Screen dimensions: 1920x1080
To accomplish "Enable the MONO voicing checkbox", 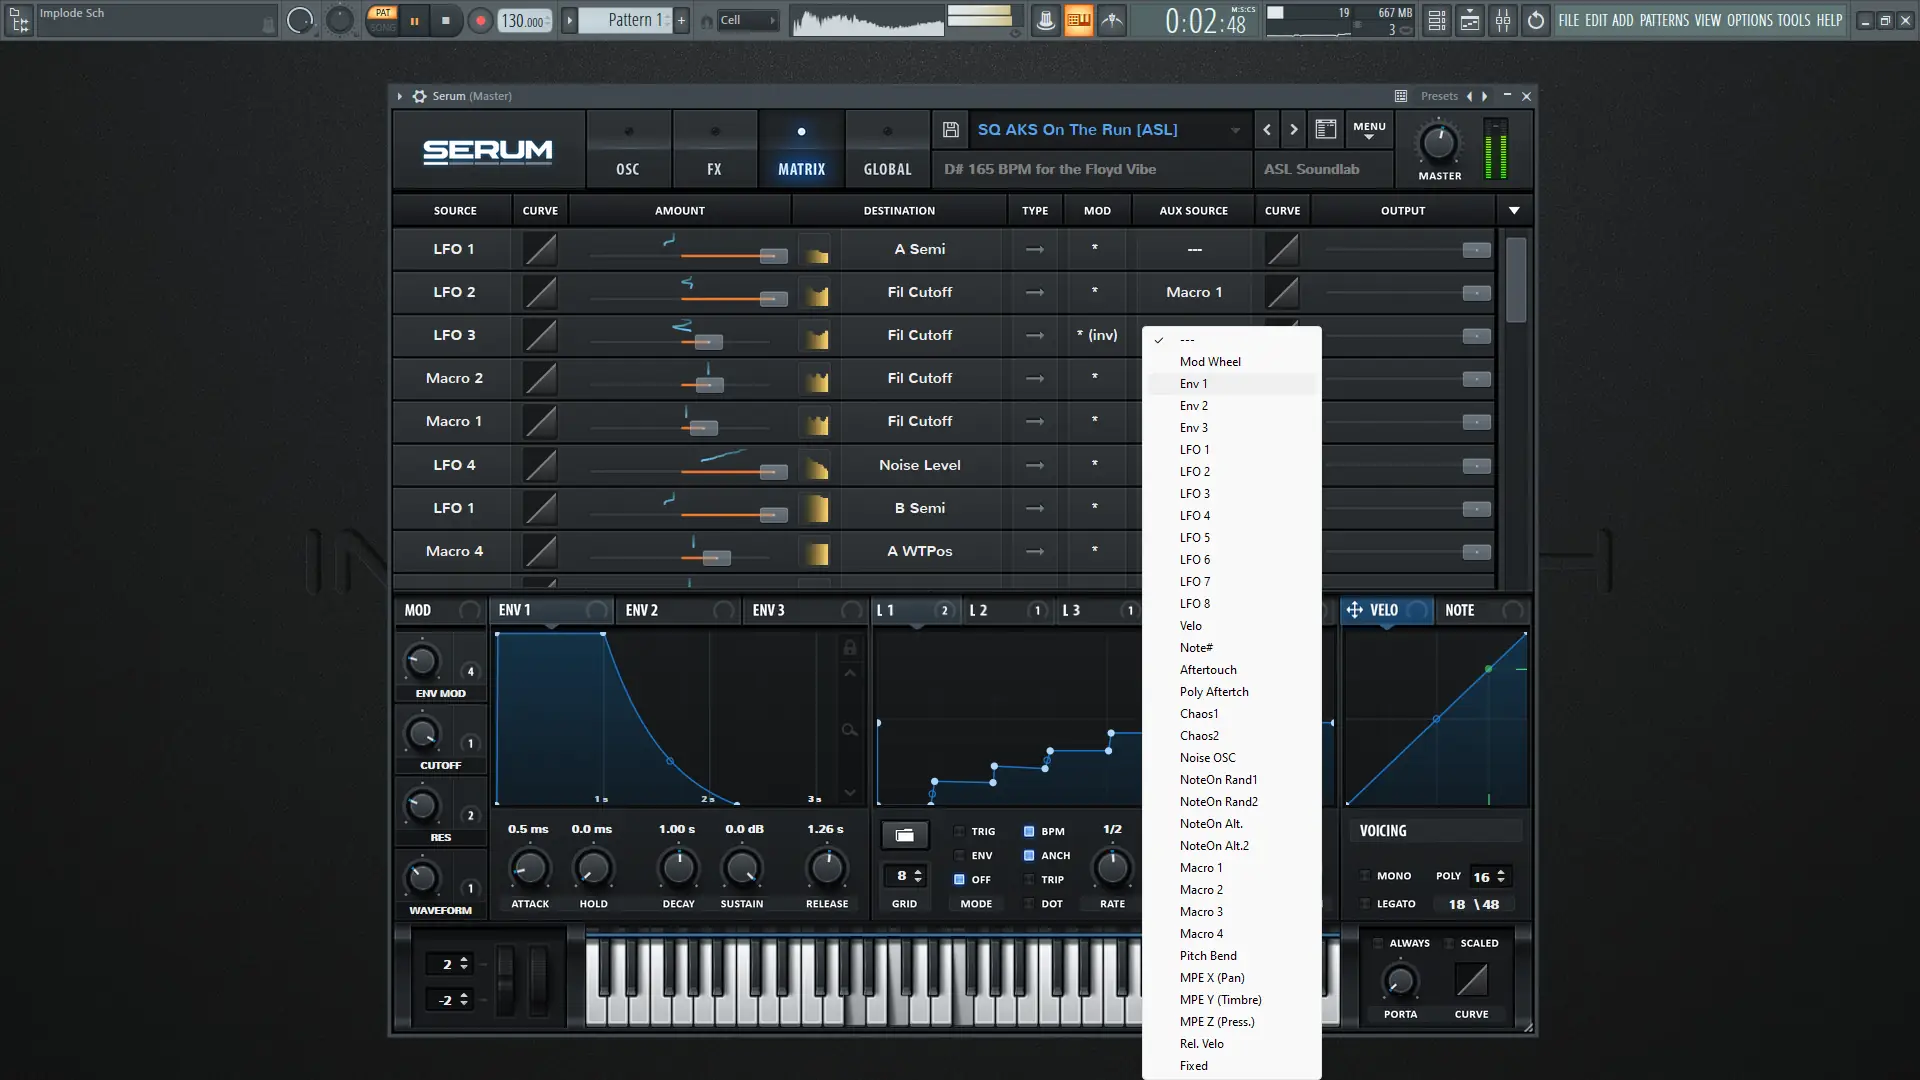I will pos(1365,876).
